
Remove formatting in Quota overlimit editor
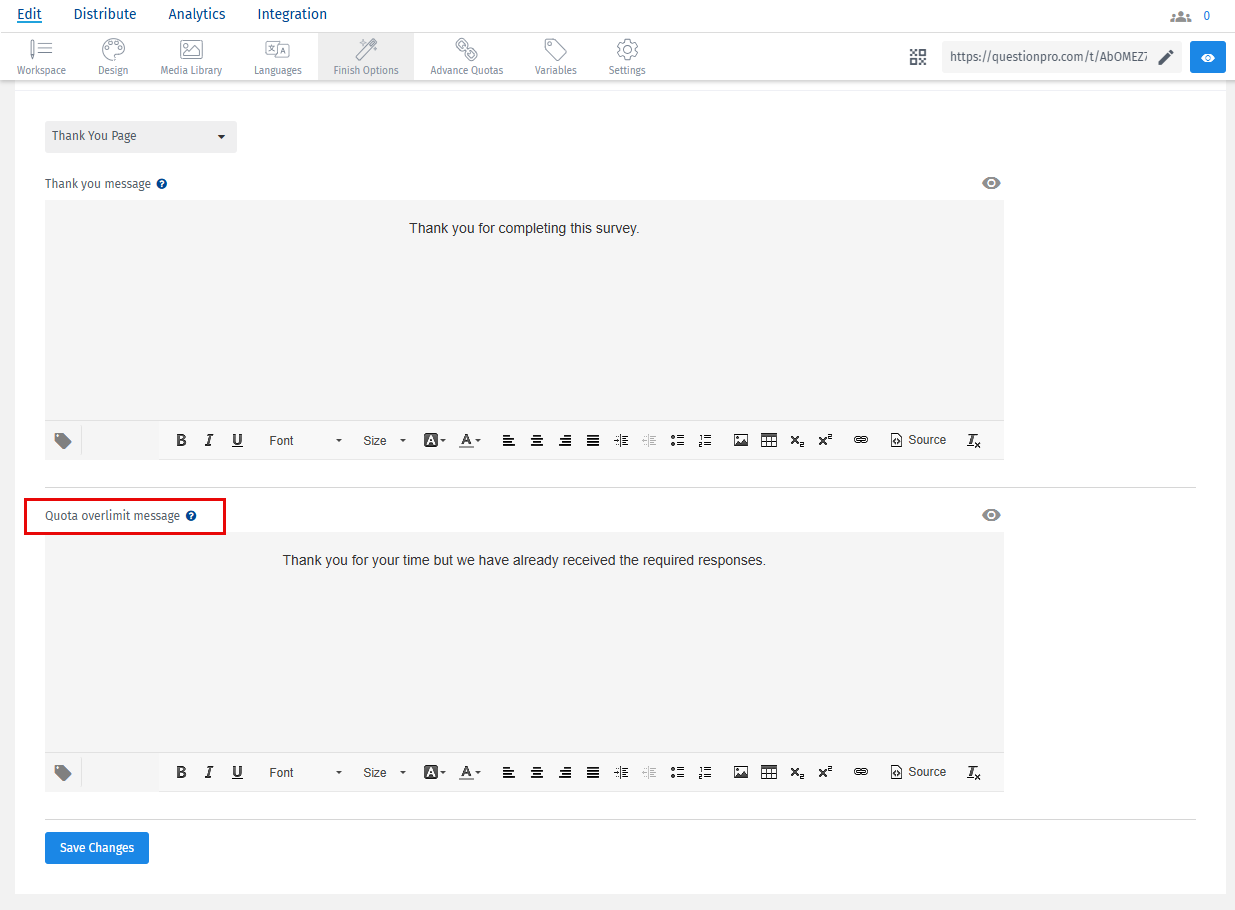click(973, 772)
